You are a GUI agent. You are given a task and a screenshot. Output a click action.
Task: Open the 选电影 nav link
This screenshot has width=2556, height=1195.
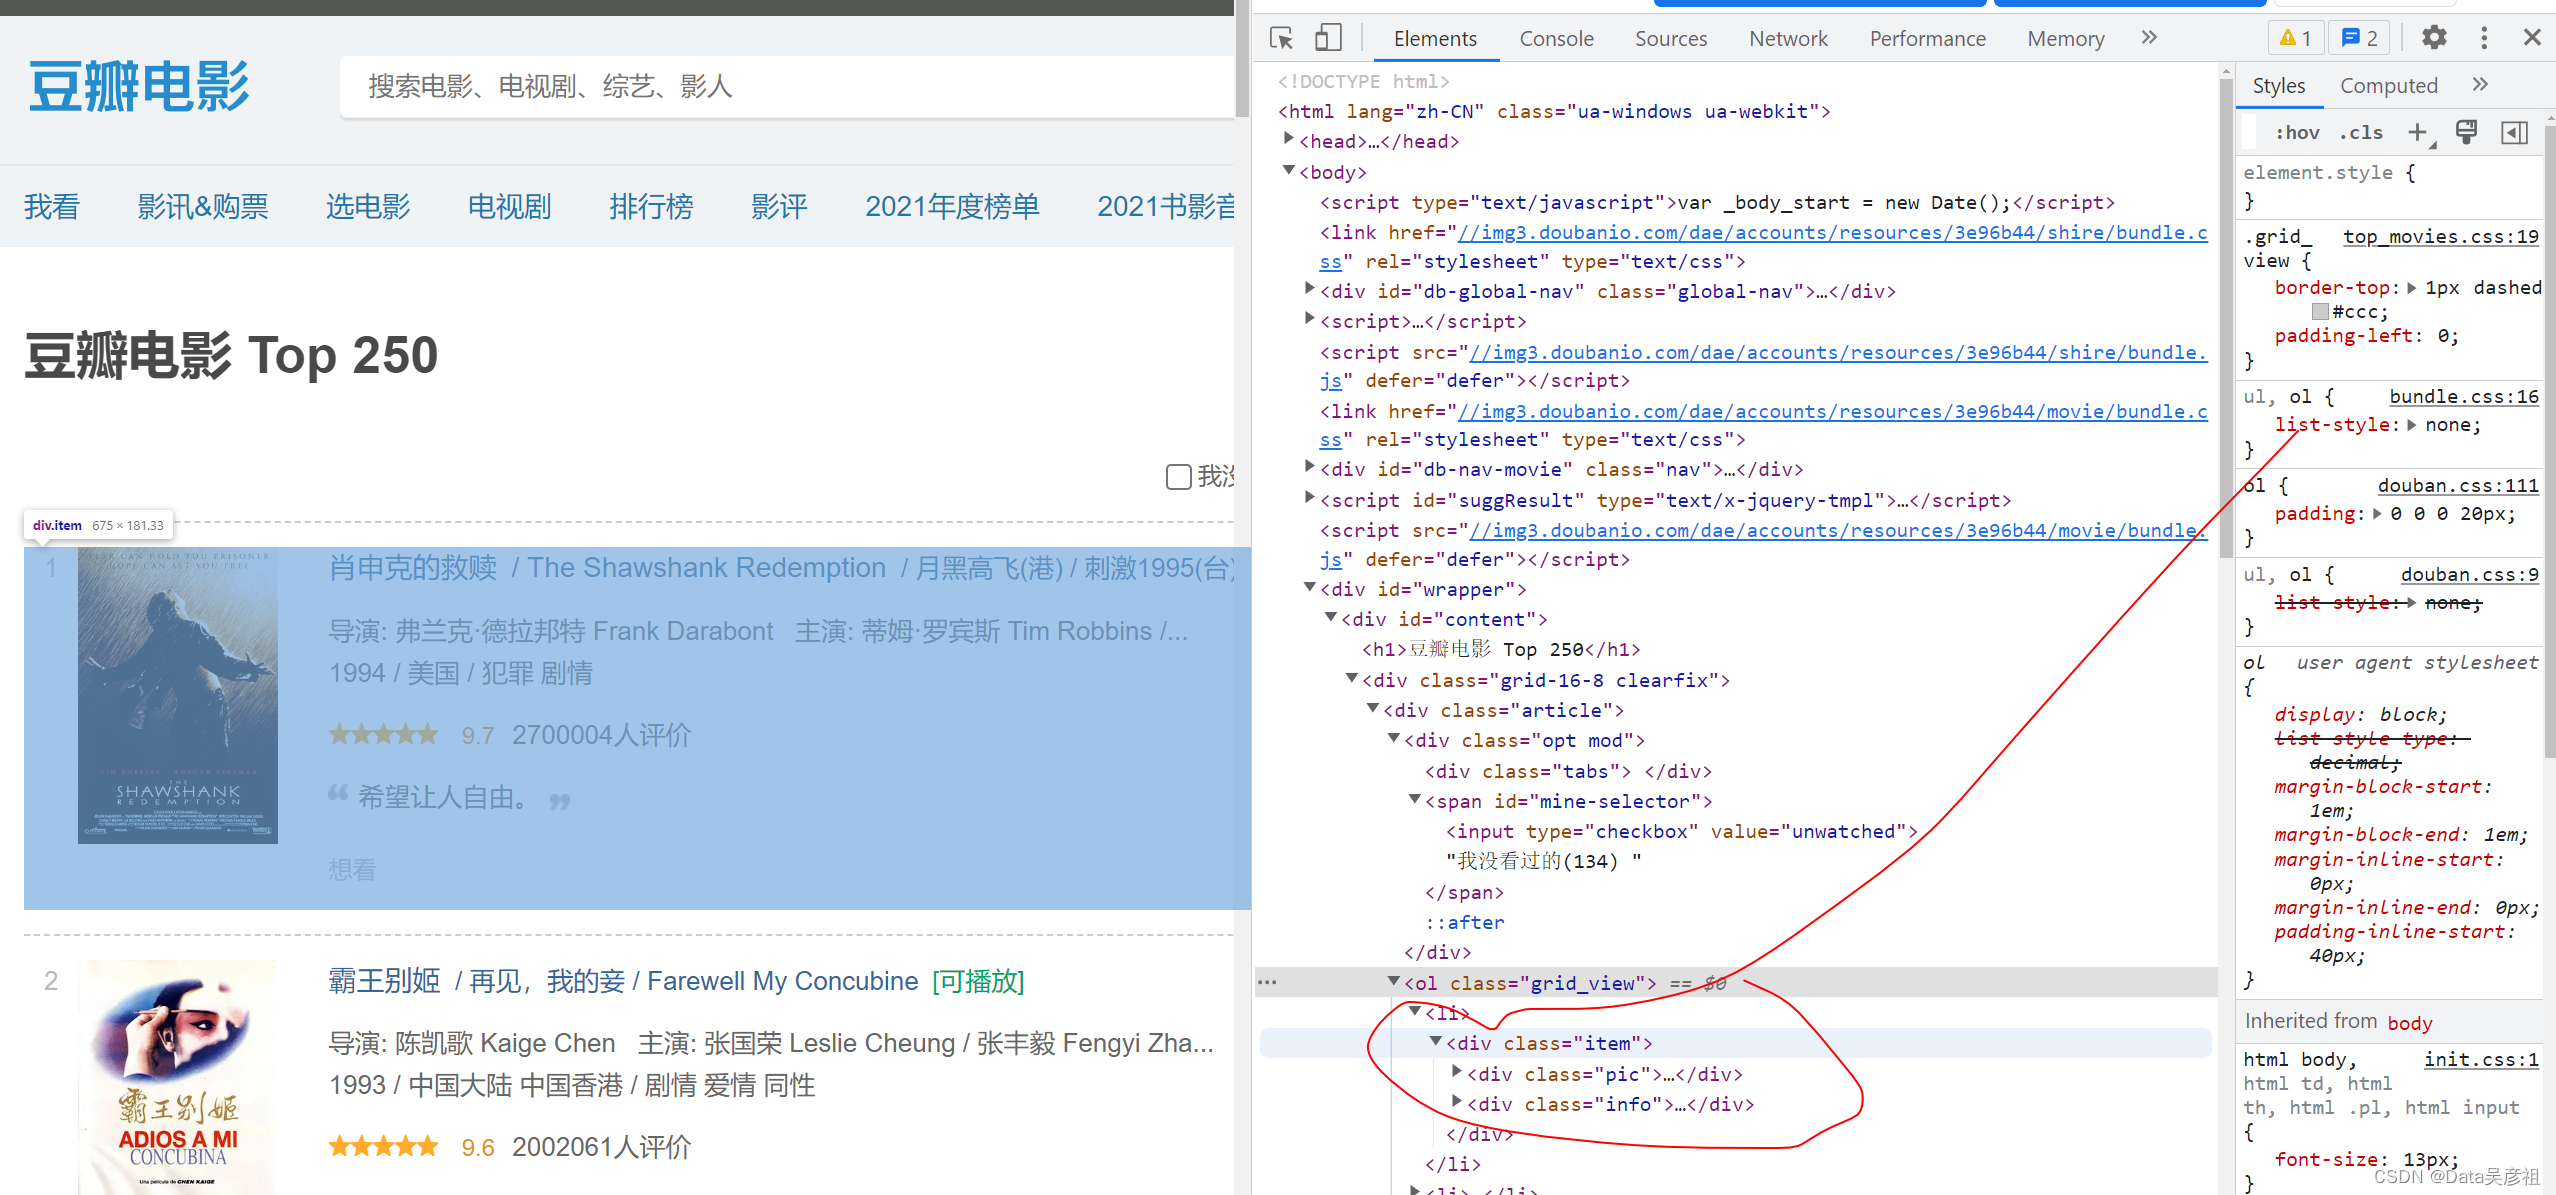click(368, 206)
